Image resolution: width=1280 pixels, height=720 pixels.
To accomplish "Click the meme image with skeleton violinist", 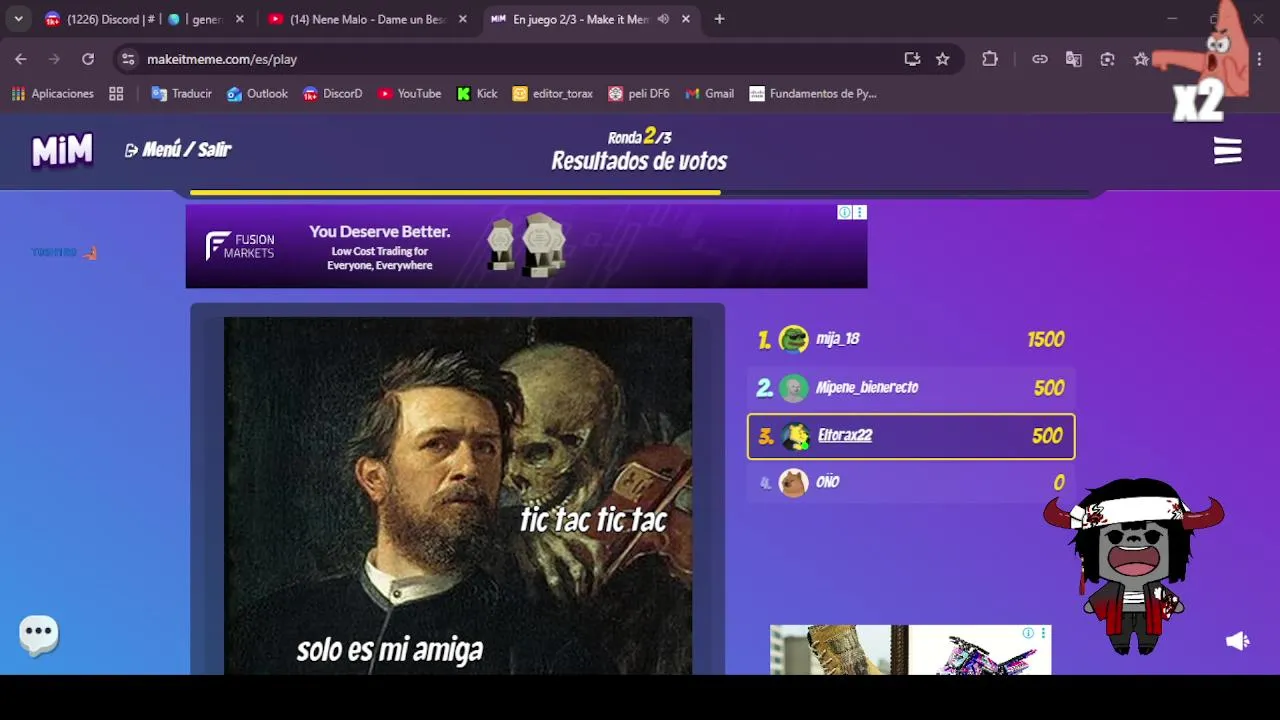I will (x=458, y=496).
